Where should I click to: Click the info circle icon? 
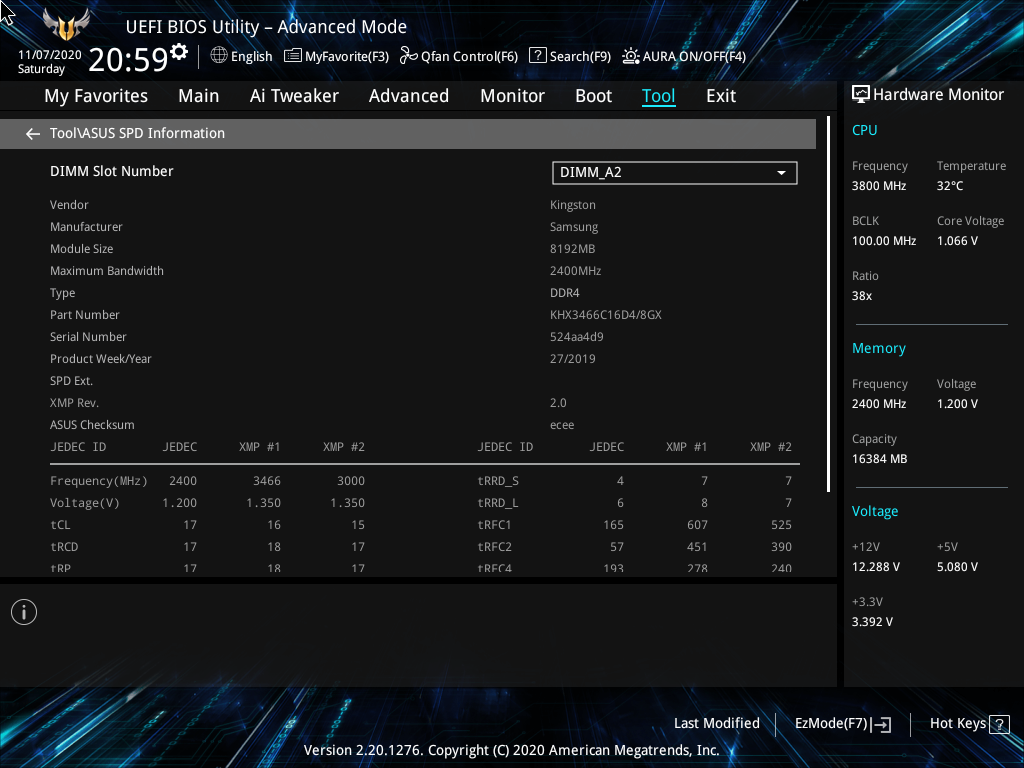[24, 612]
